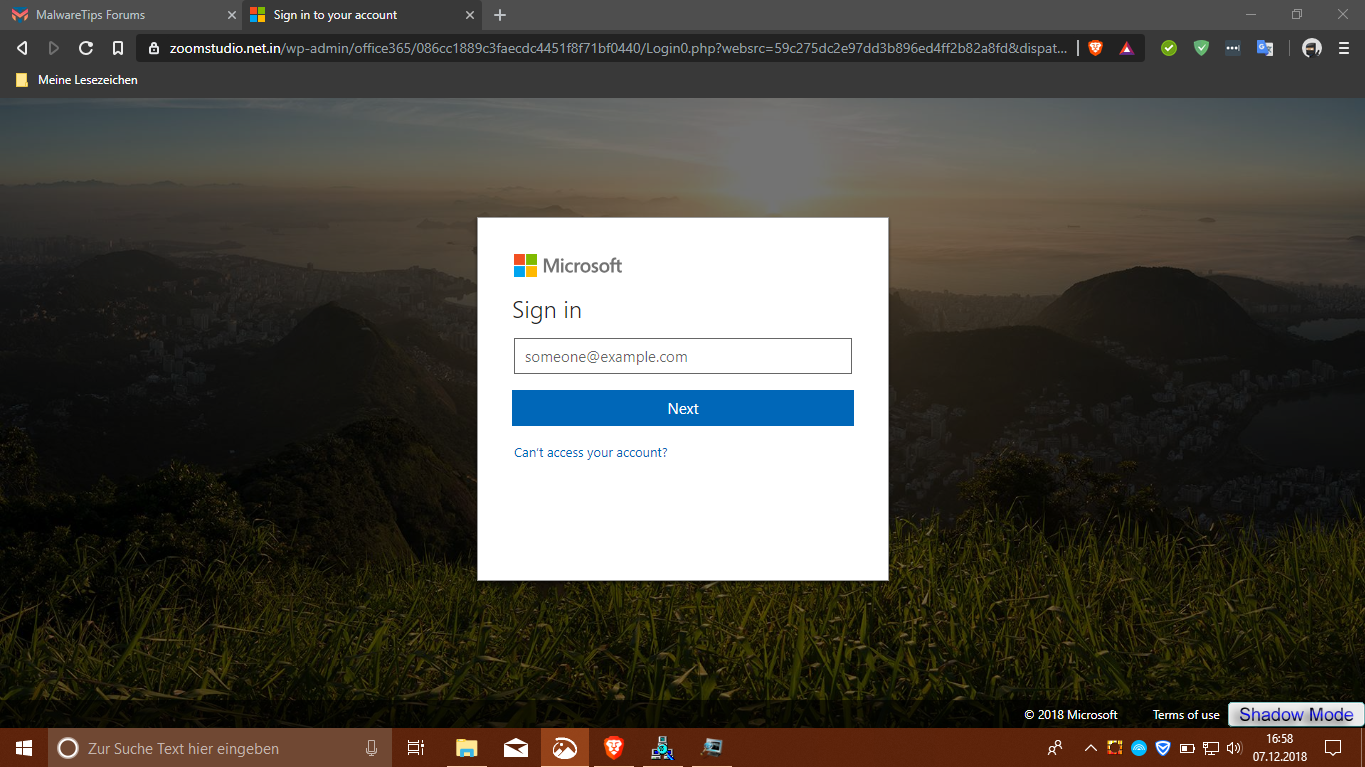Open the volume speaker tray icon
Image resolution: width=1365 pixels, height=767 pixels.
1234,747
